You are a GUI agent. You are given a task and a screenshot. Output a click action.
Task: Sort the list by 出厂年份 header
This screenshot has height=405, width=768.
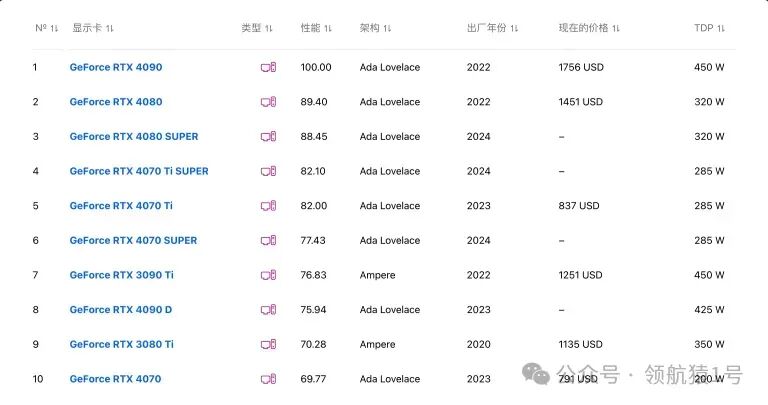pyautogui.click(x=492, y=28)
